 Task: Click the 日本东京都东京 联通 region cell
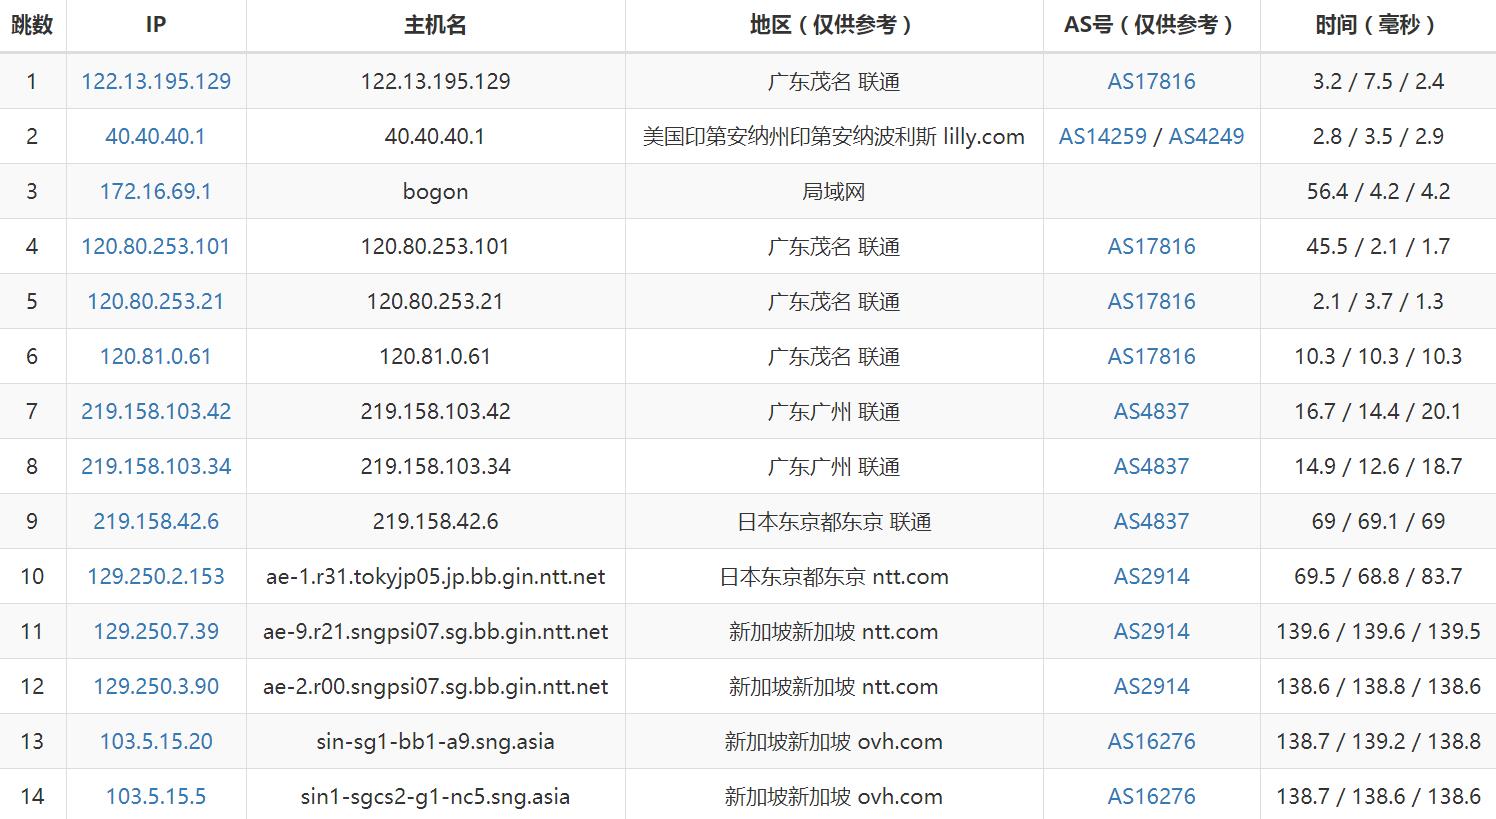point(834,521)
